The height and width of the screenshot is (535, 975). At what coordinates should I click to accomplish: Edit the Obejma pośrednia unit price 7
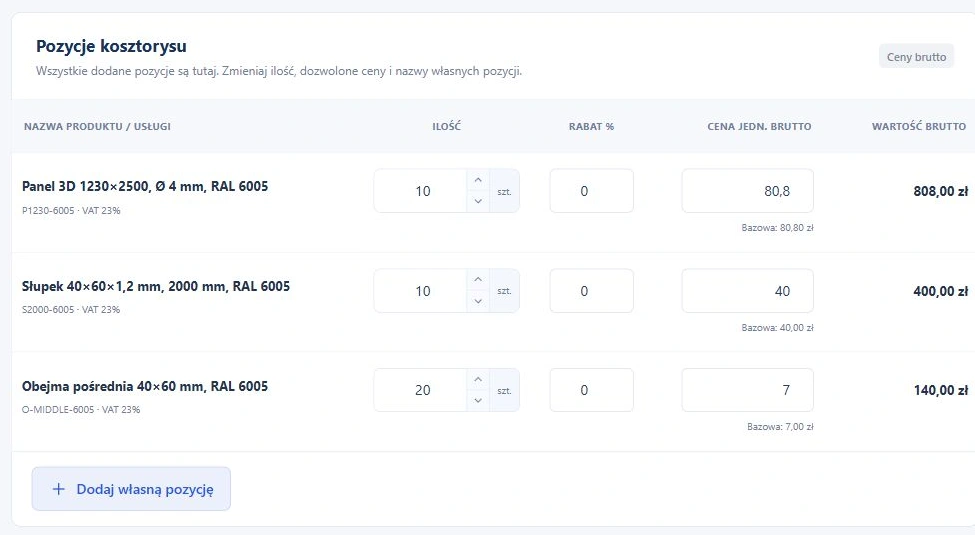click(747, 390)
